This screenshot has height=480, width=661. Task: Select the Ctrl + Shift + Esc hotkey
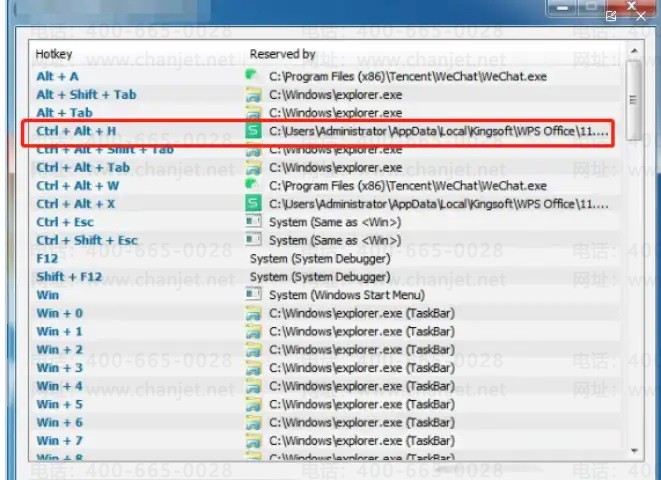pyautogui.click(x=87, y=240)
